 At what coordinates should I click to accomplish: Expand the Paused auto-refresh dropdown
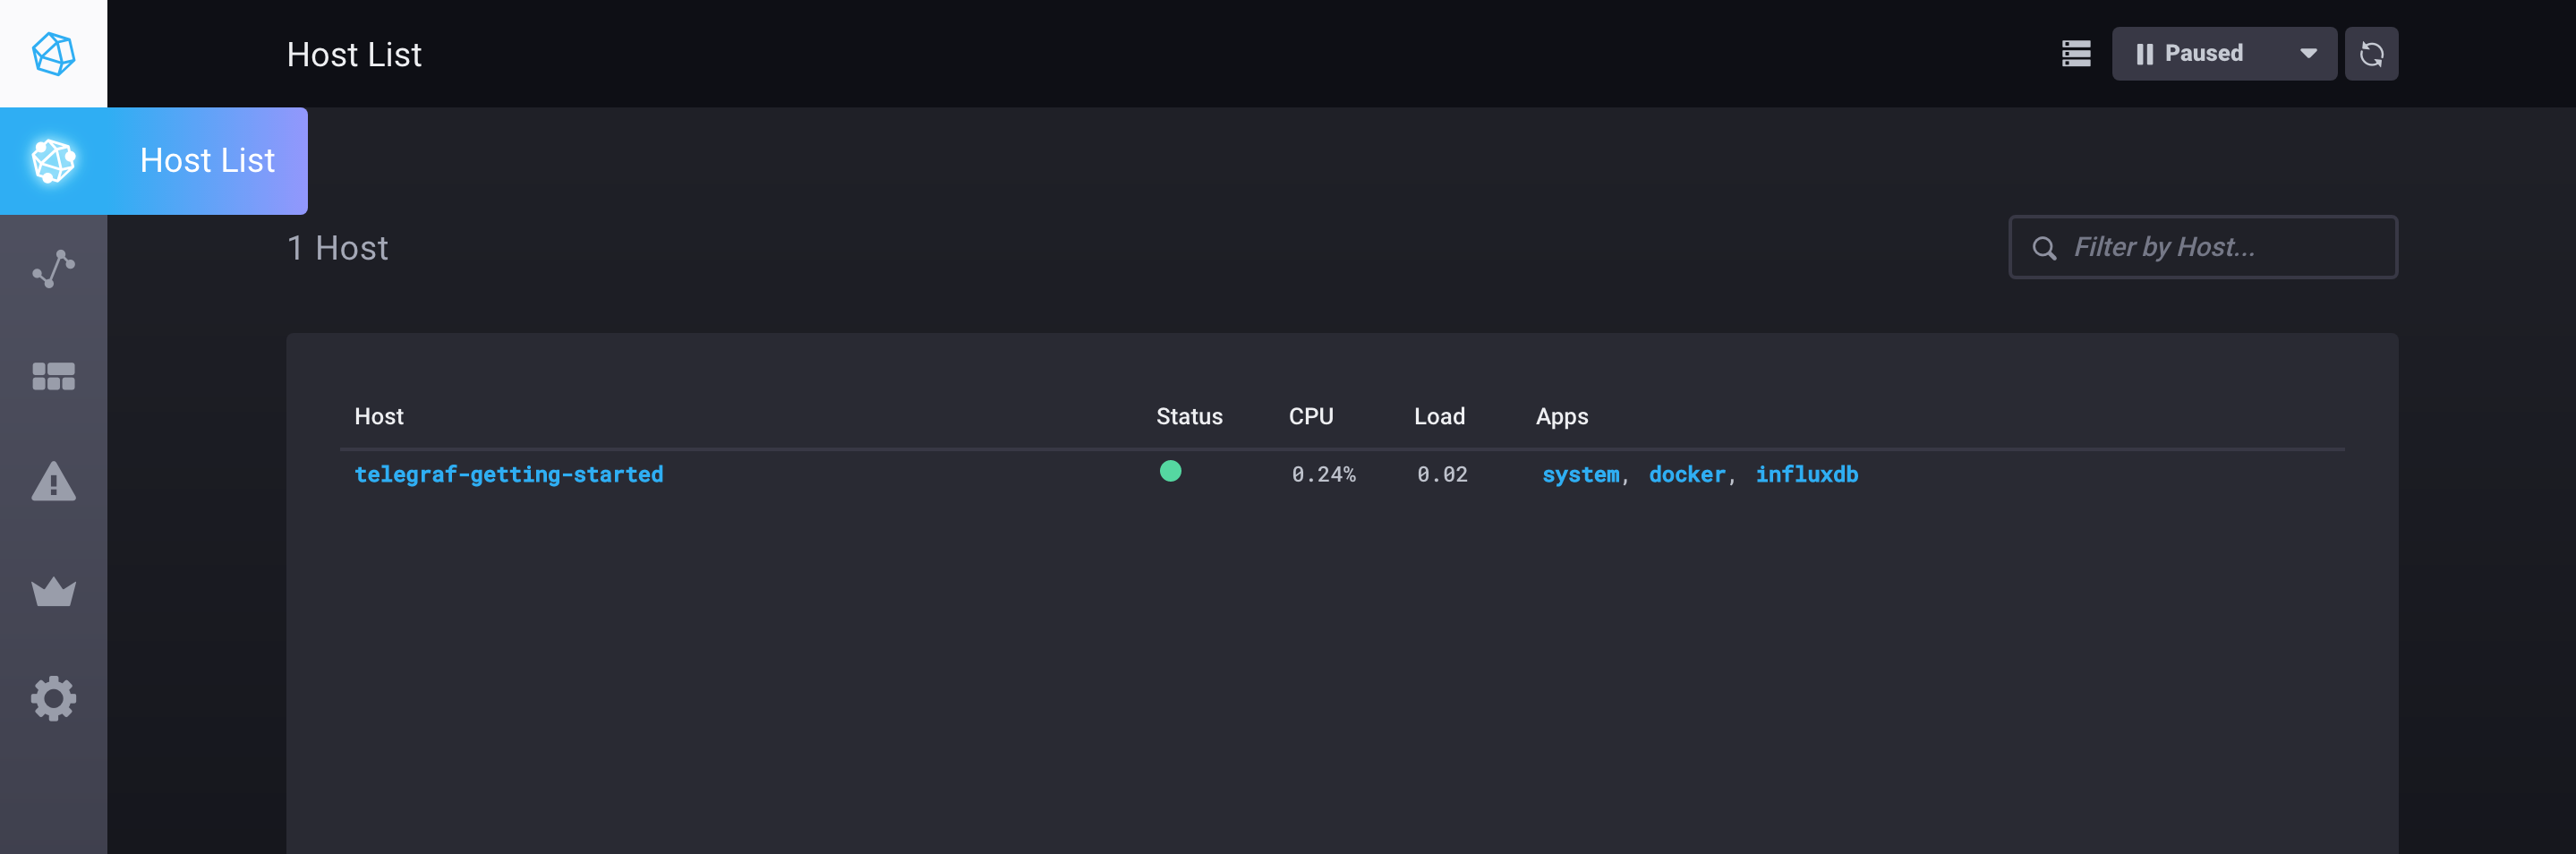(x=2224, y=54)
